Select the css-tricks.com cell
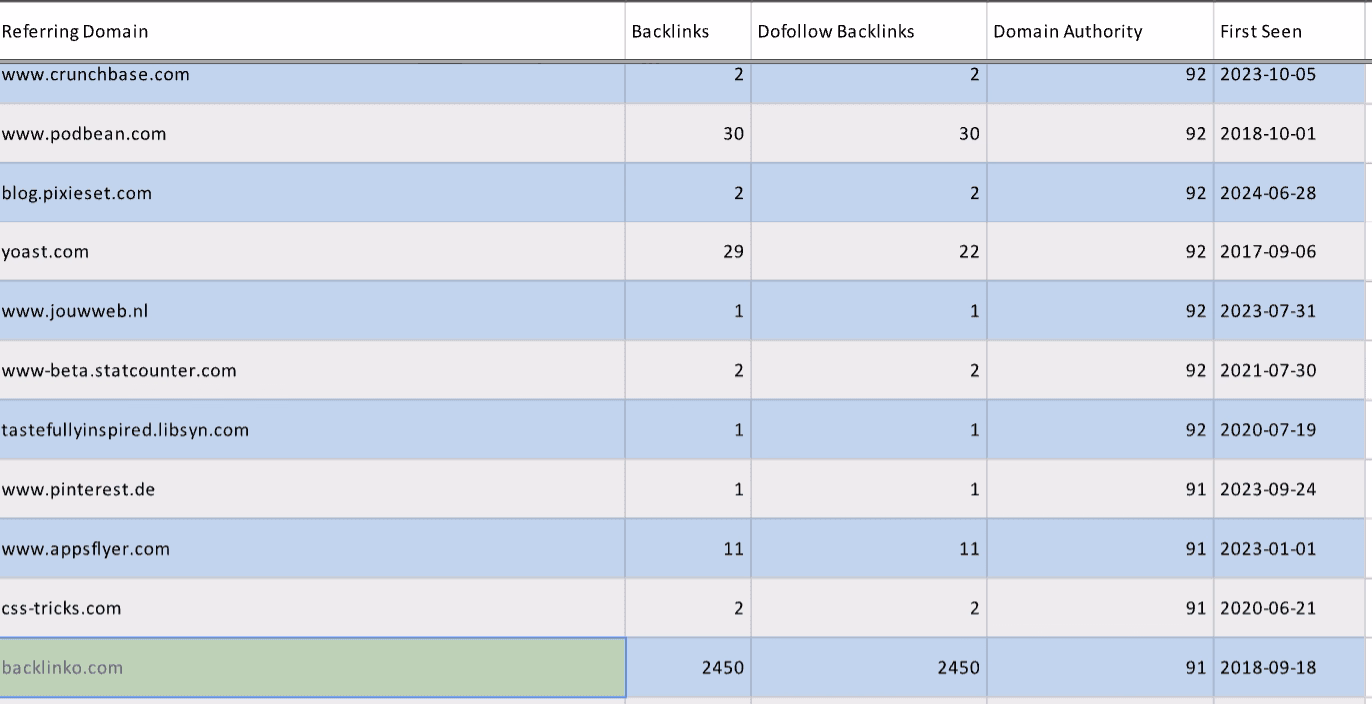Screen dimensions: 1372x704 [x=312, y=608]
